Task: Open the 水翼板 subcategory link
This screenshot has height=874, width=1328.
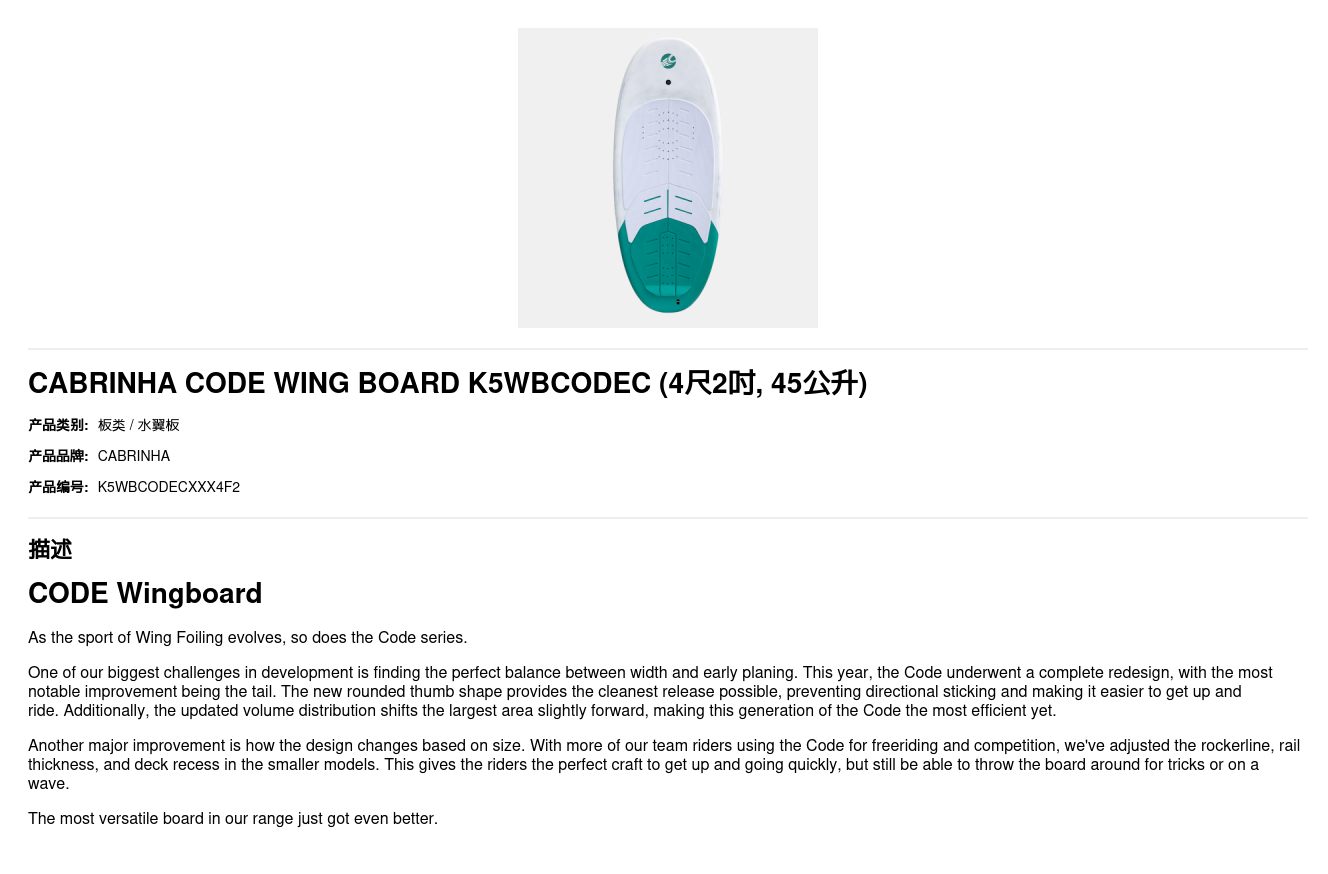Action: (x=159, y=425)
